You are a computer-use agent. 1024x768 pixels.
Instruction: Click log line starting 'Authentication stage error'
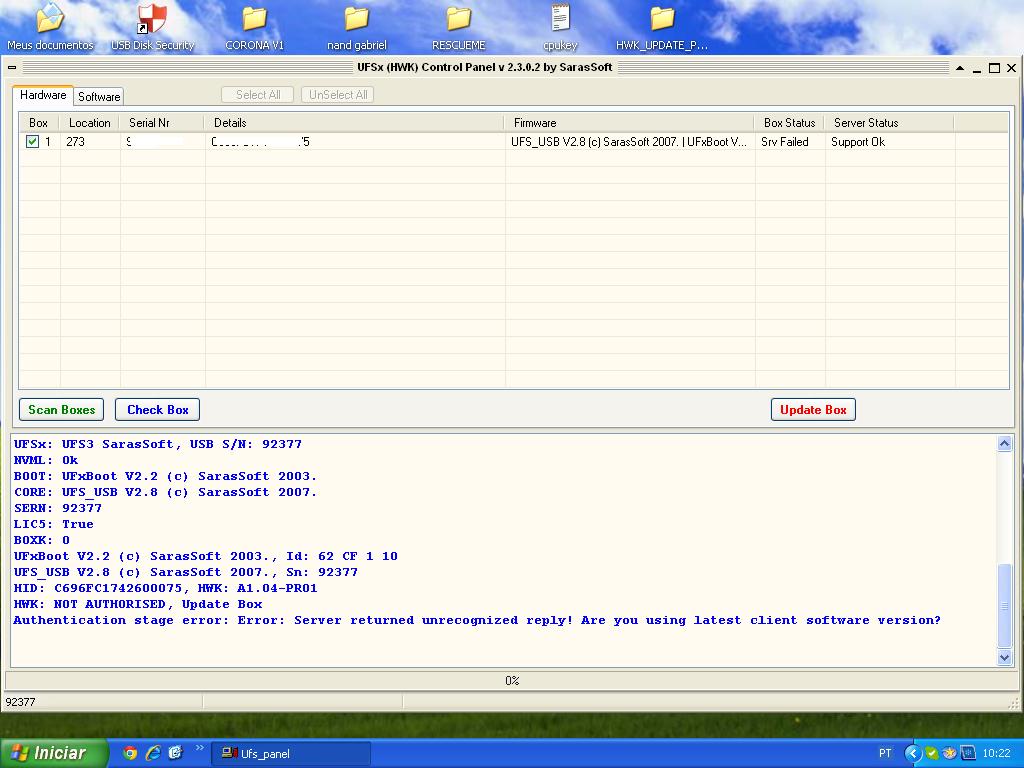[x=477, y=620]
